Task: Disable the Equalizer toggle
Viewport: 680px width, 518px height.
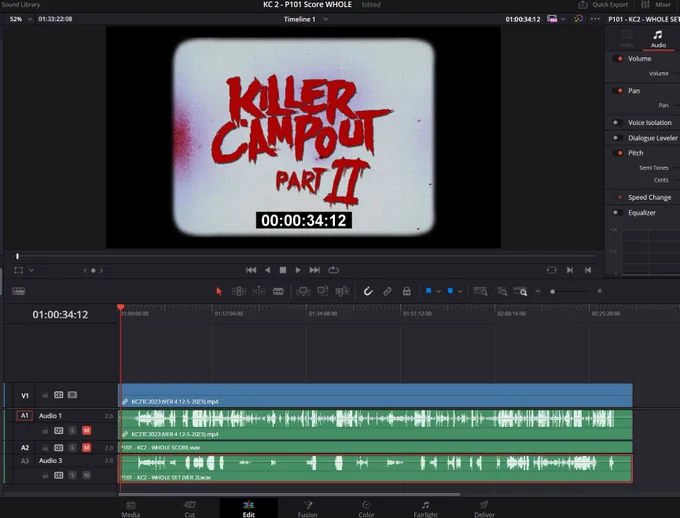Action: 617,213
